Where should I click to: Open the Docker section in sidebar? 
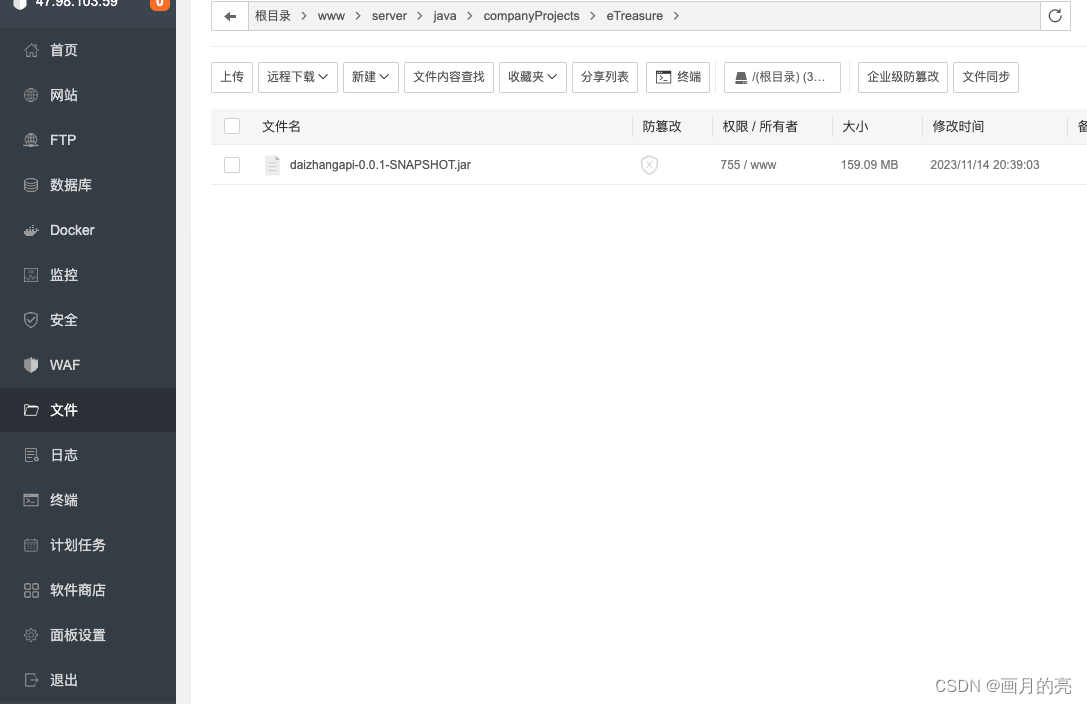coord(72,230)
